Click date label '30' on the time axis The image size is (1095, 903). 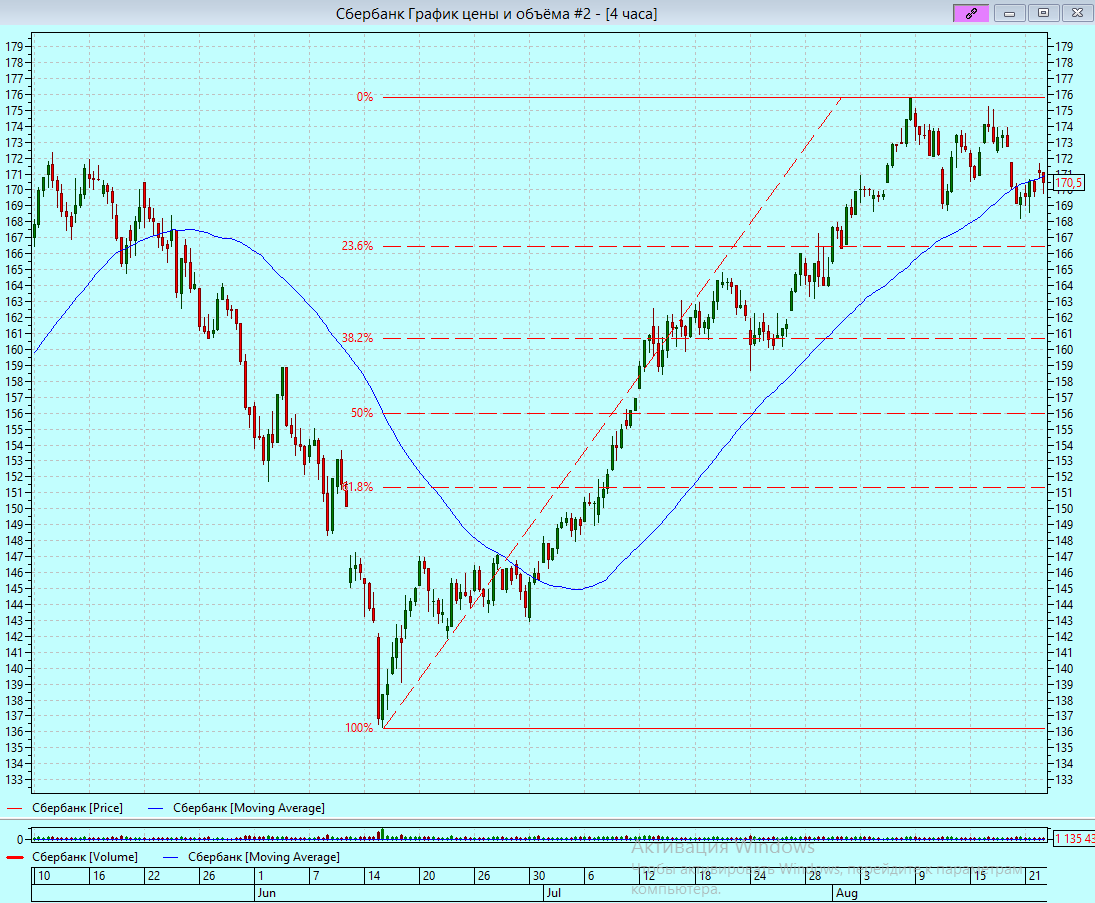pyautogui.click(x=538, y=876)
